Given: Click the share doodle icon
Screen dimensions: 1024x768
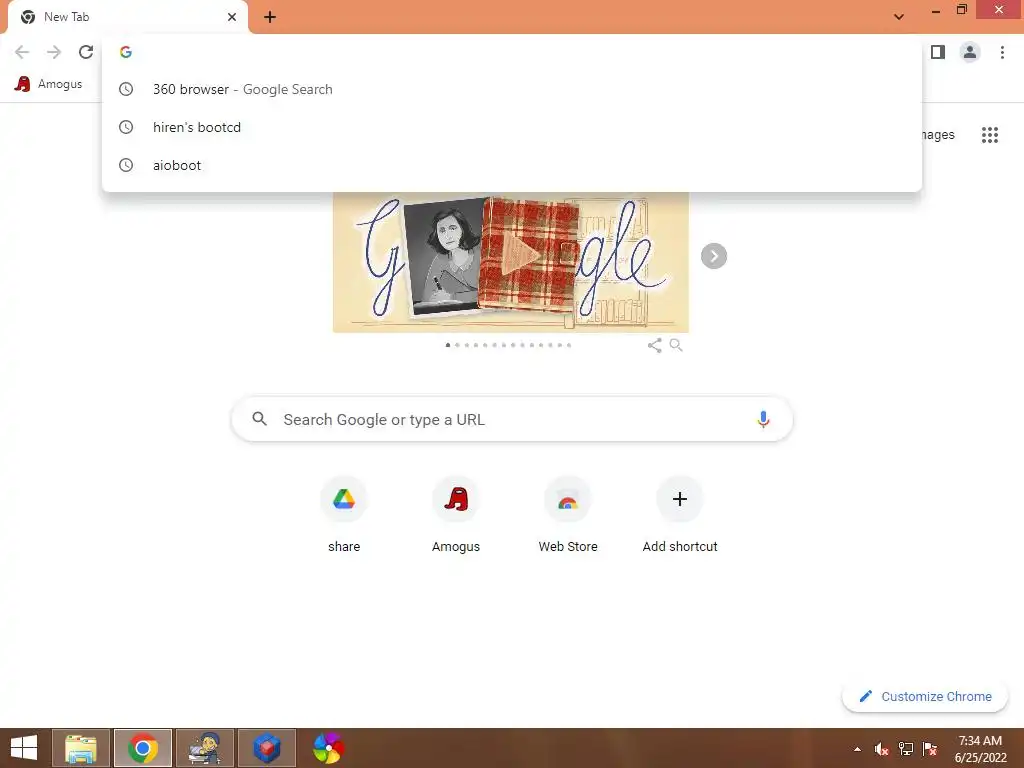Looking at the screenshot, I should tap(654, 345).
